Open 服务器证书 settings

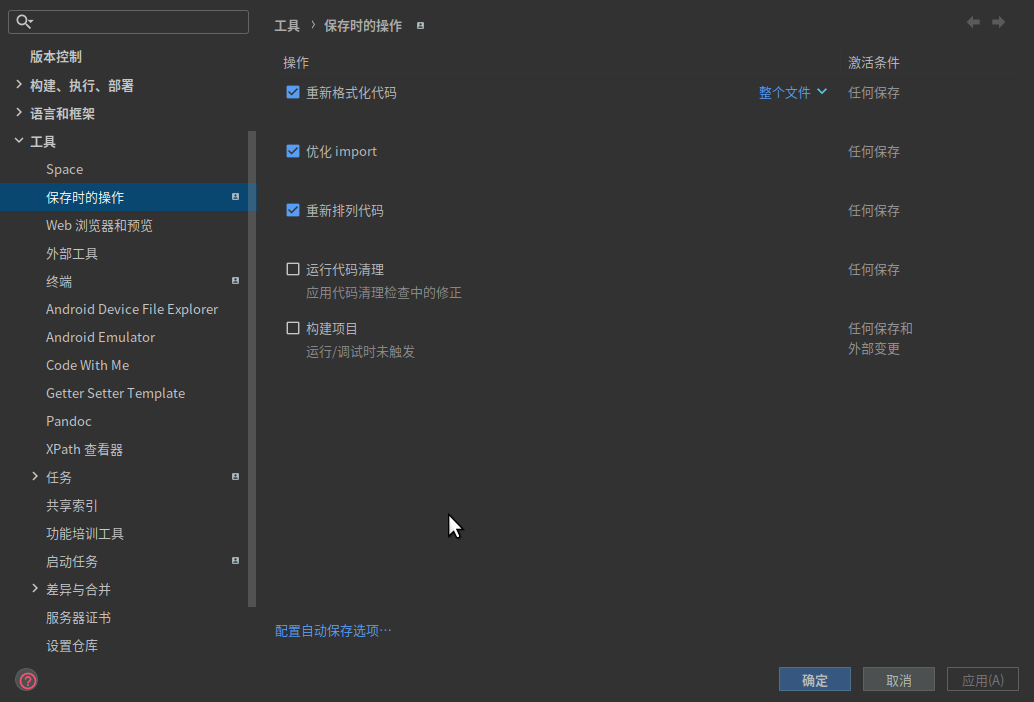click(x=78, y=618)
